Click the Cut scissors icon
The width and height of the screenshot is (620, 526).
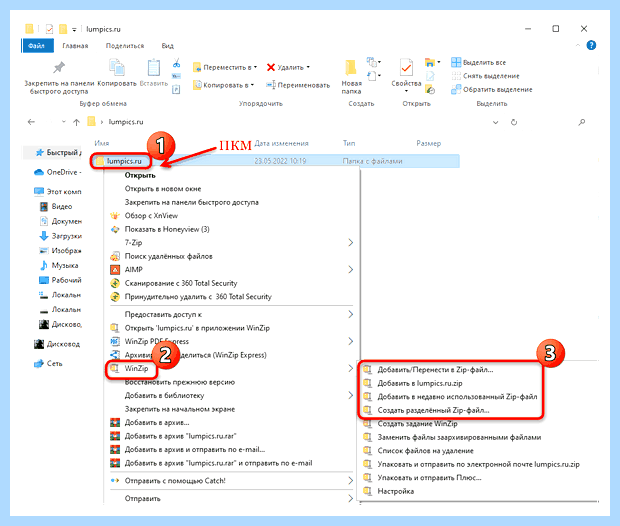pyautogui.click(x=176, y=63)
